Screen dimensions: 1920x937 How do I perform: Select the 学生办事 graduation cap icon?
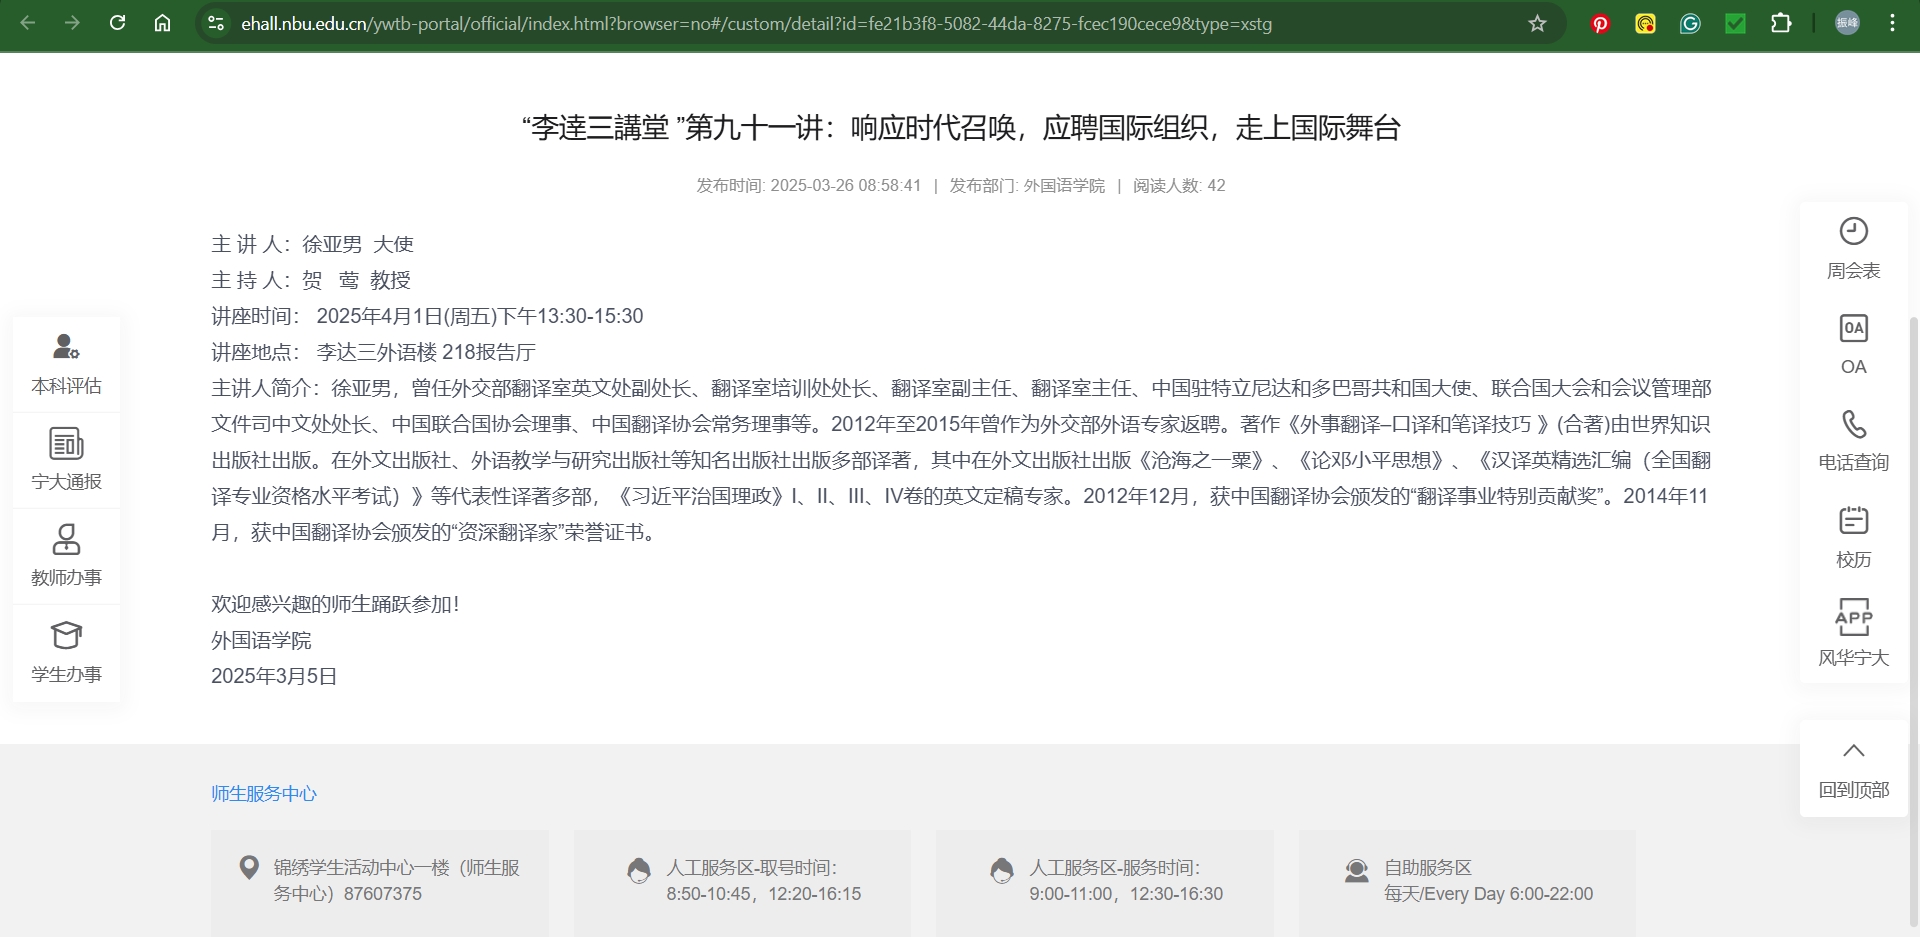point(66,636)
